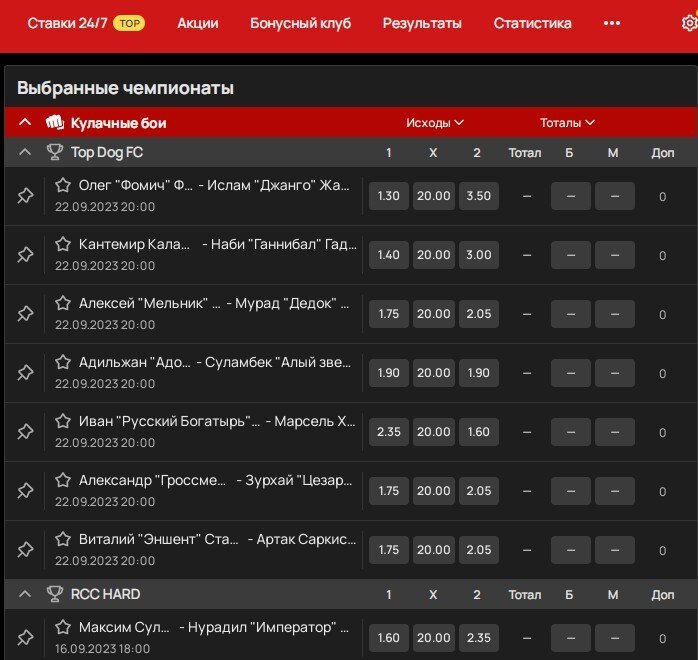Pin the Иван "Русский Богатырь" fight row
The image size is (698, 660).
pyautogui.click(x=25, y=432)
